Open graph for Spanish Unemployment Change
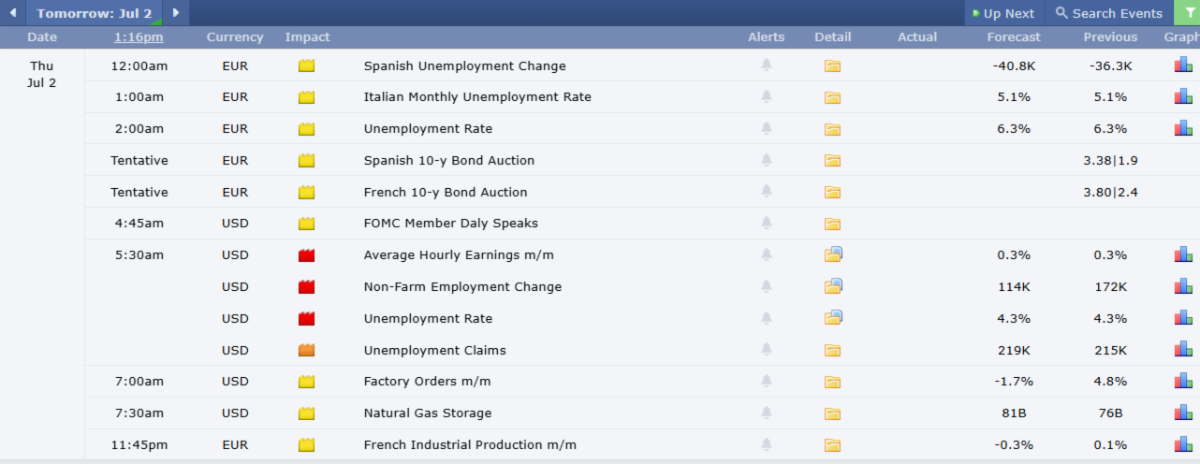 pos(1183,66)
